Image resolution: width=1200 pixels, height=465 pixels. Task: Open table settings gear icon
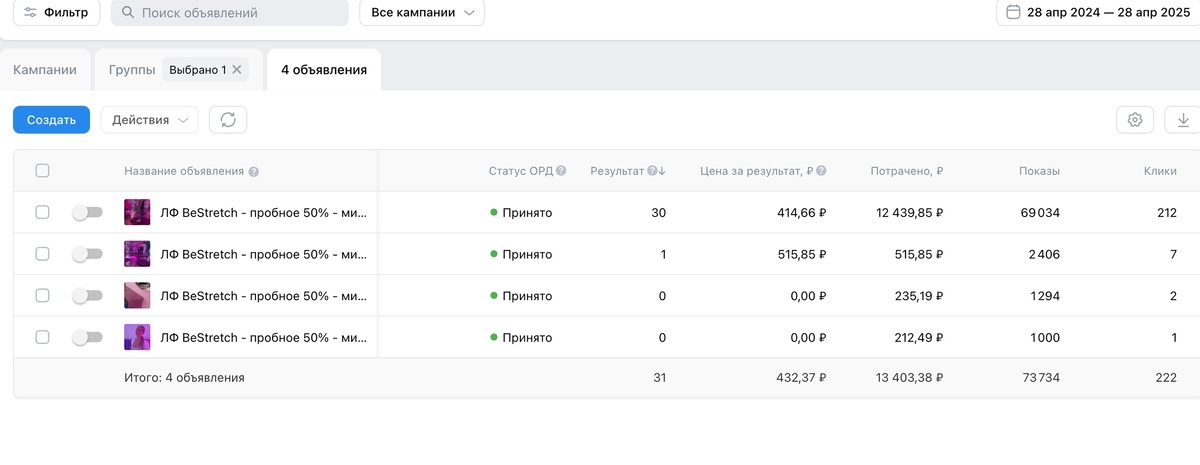coord(1135,120)
